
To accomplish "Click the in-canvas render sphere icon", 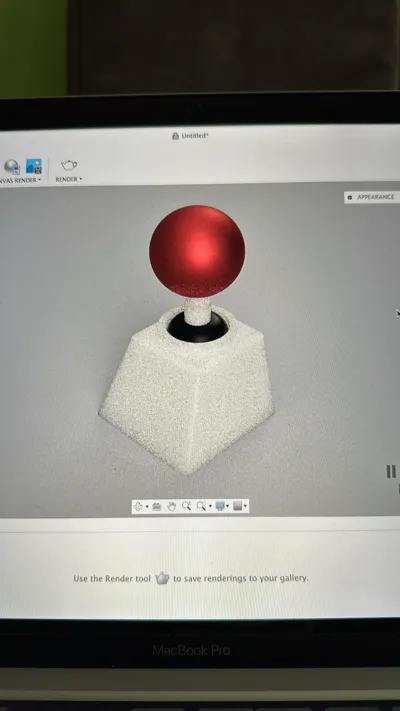I will point(12,167).
